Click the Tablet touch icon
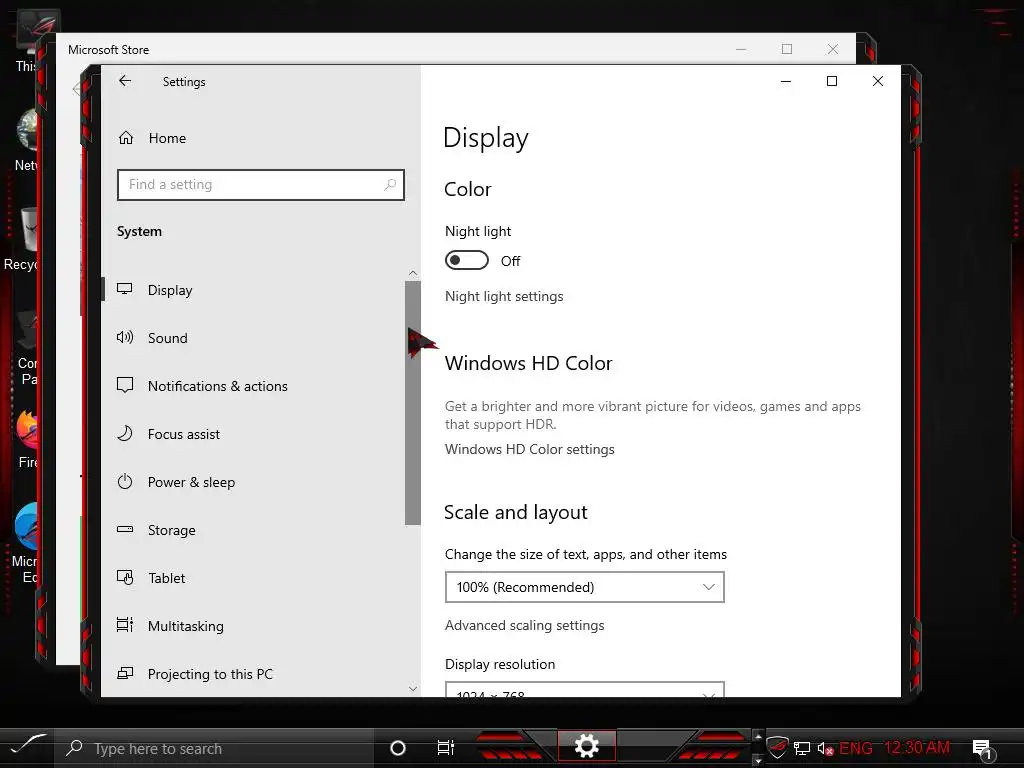The height and width of the screenshot is (768, 1024). (x=125, y=577)
